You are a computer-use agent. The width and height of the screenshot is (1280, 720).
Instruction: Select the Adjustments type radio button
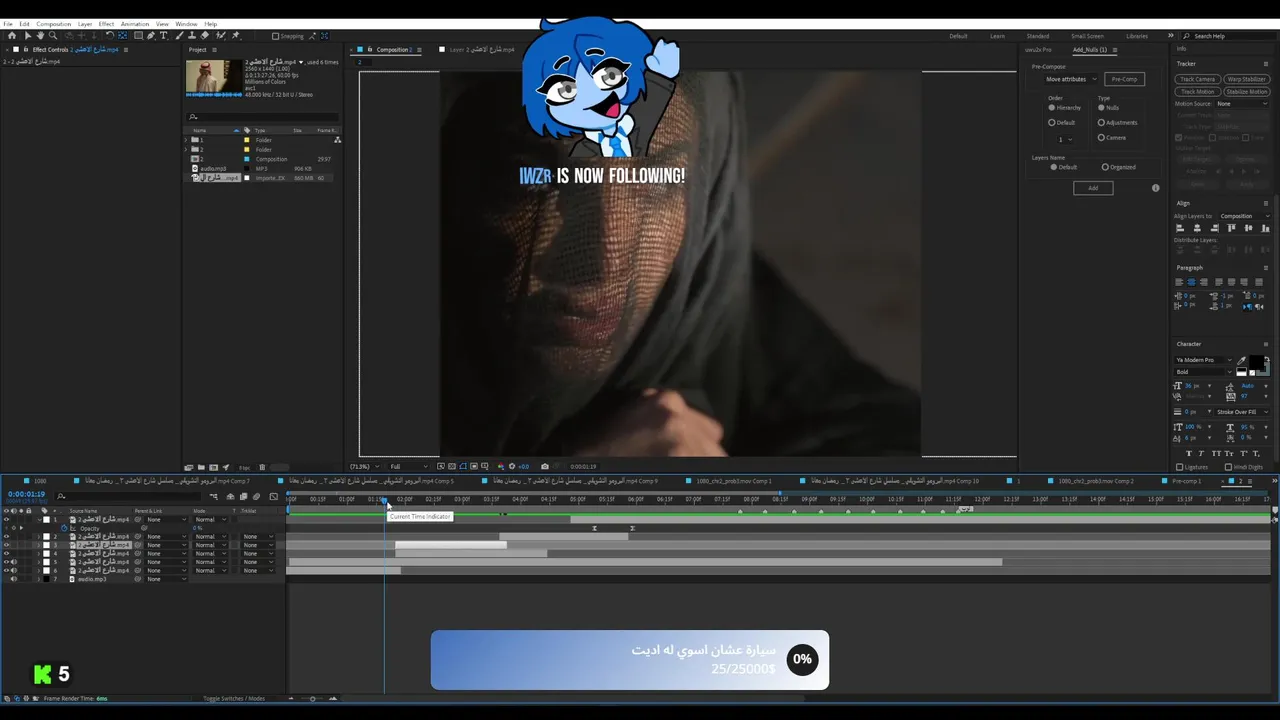[1101, 122]
